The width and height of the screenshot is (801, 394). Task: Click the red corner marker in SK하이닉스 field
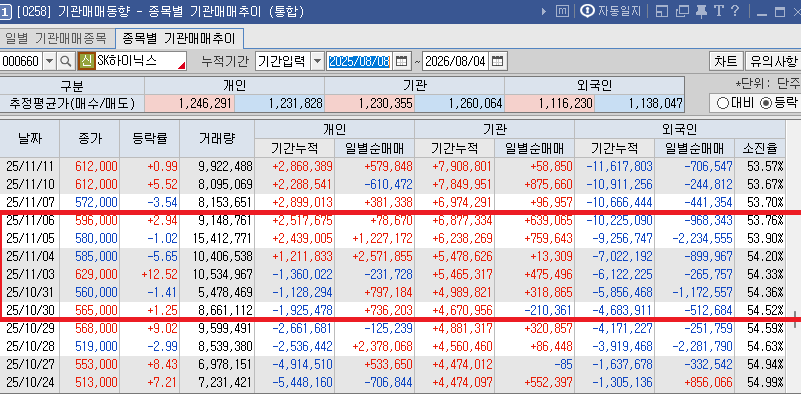[181, 65]
